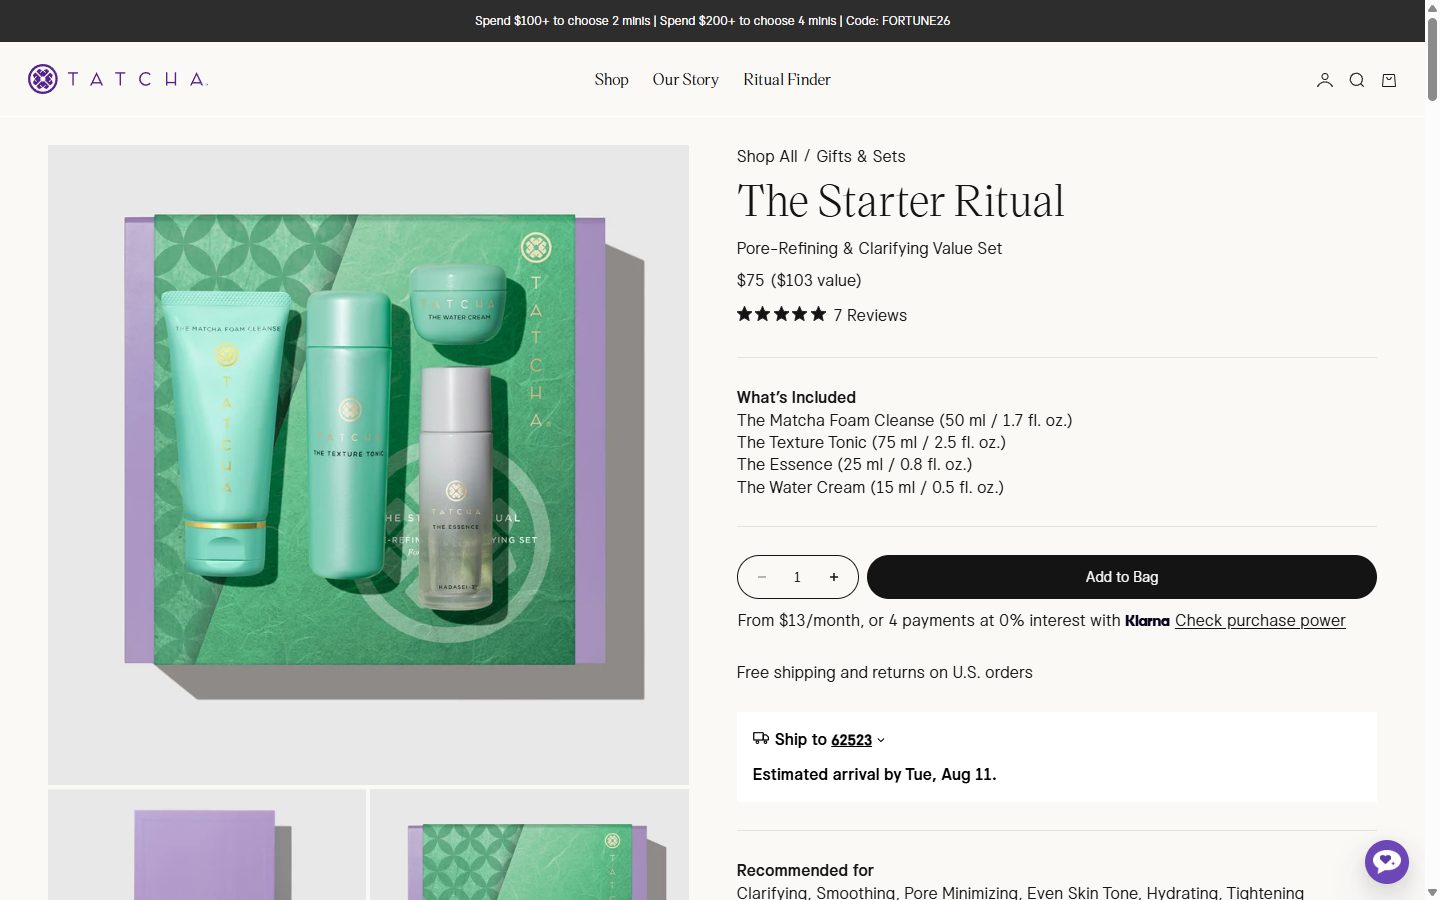Click the quantity field showing 1

click(797, 577)
